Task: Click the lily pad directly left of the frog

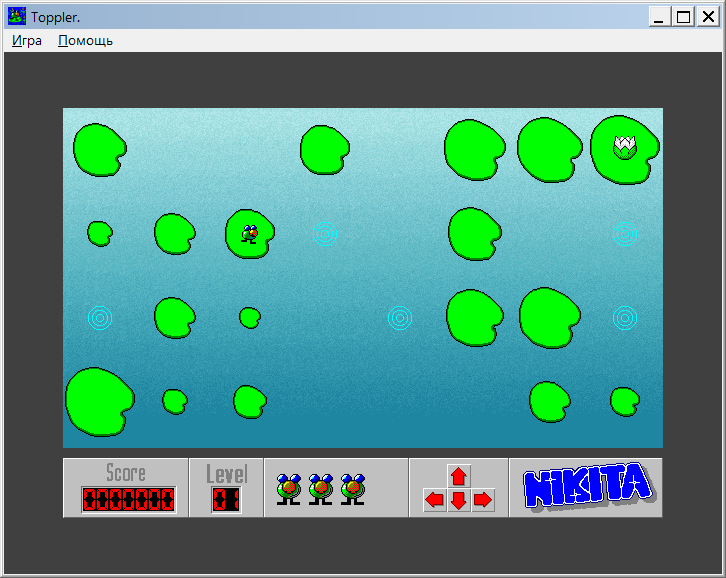Action: [175, 234]
